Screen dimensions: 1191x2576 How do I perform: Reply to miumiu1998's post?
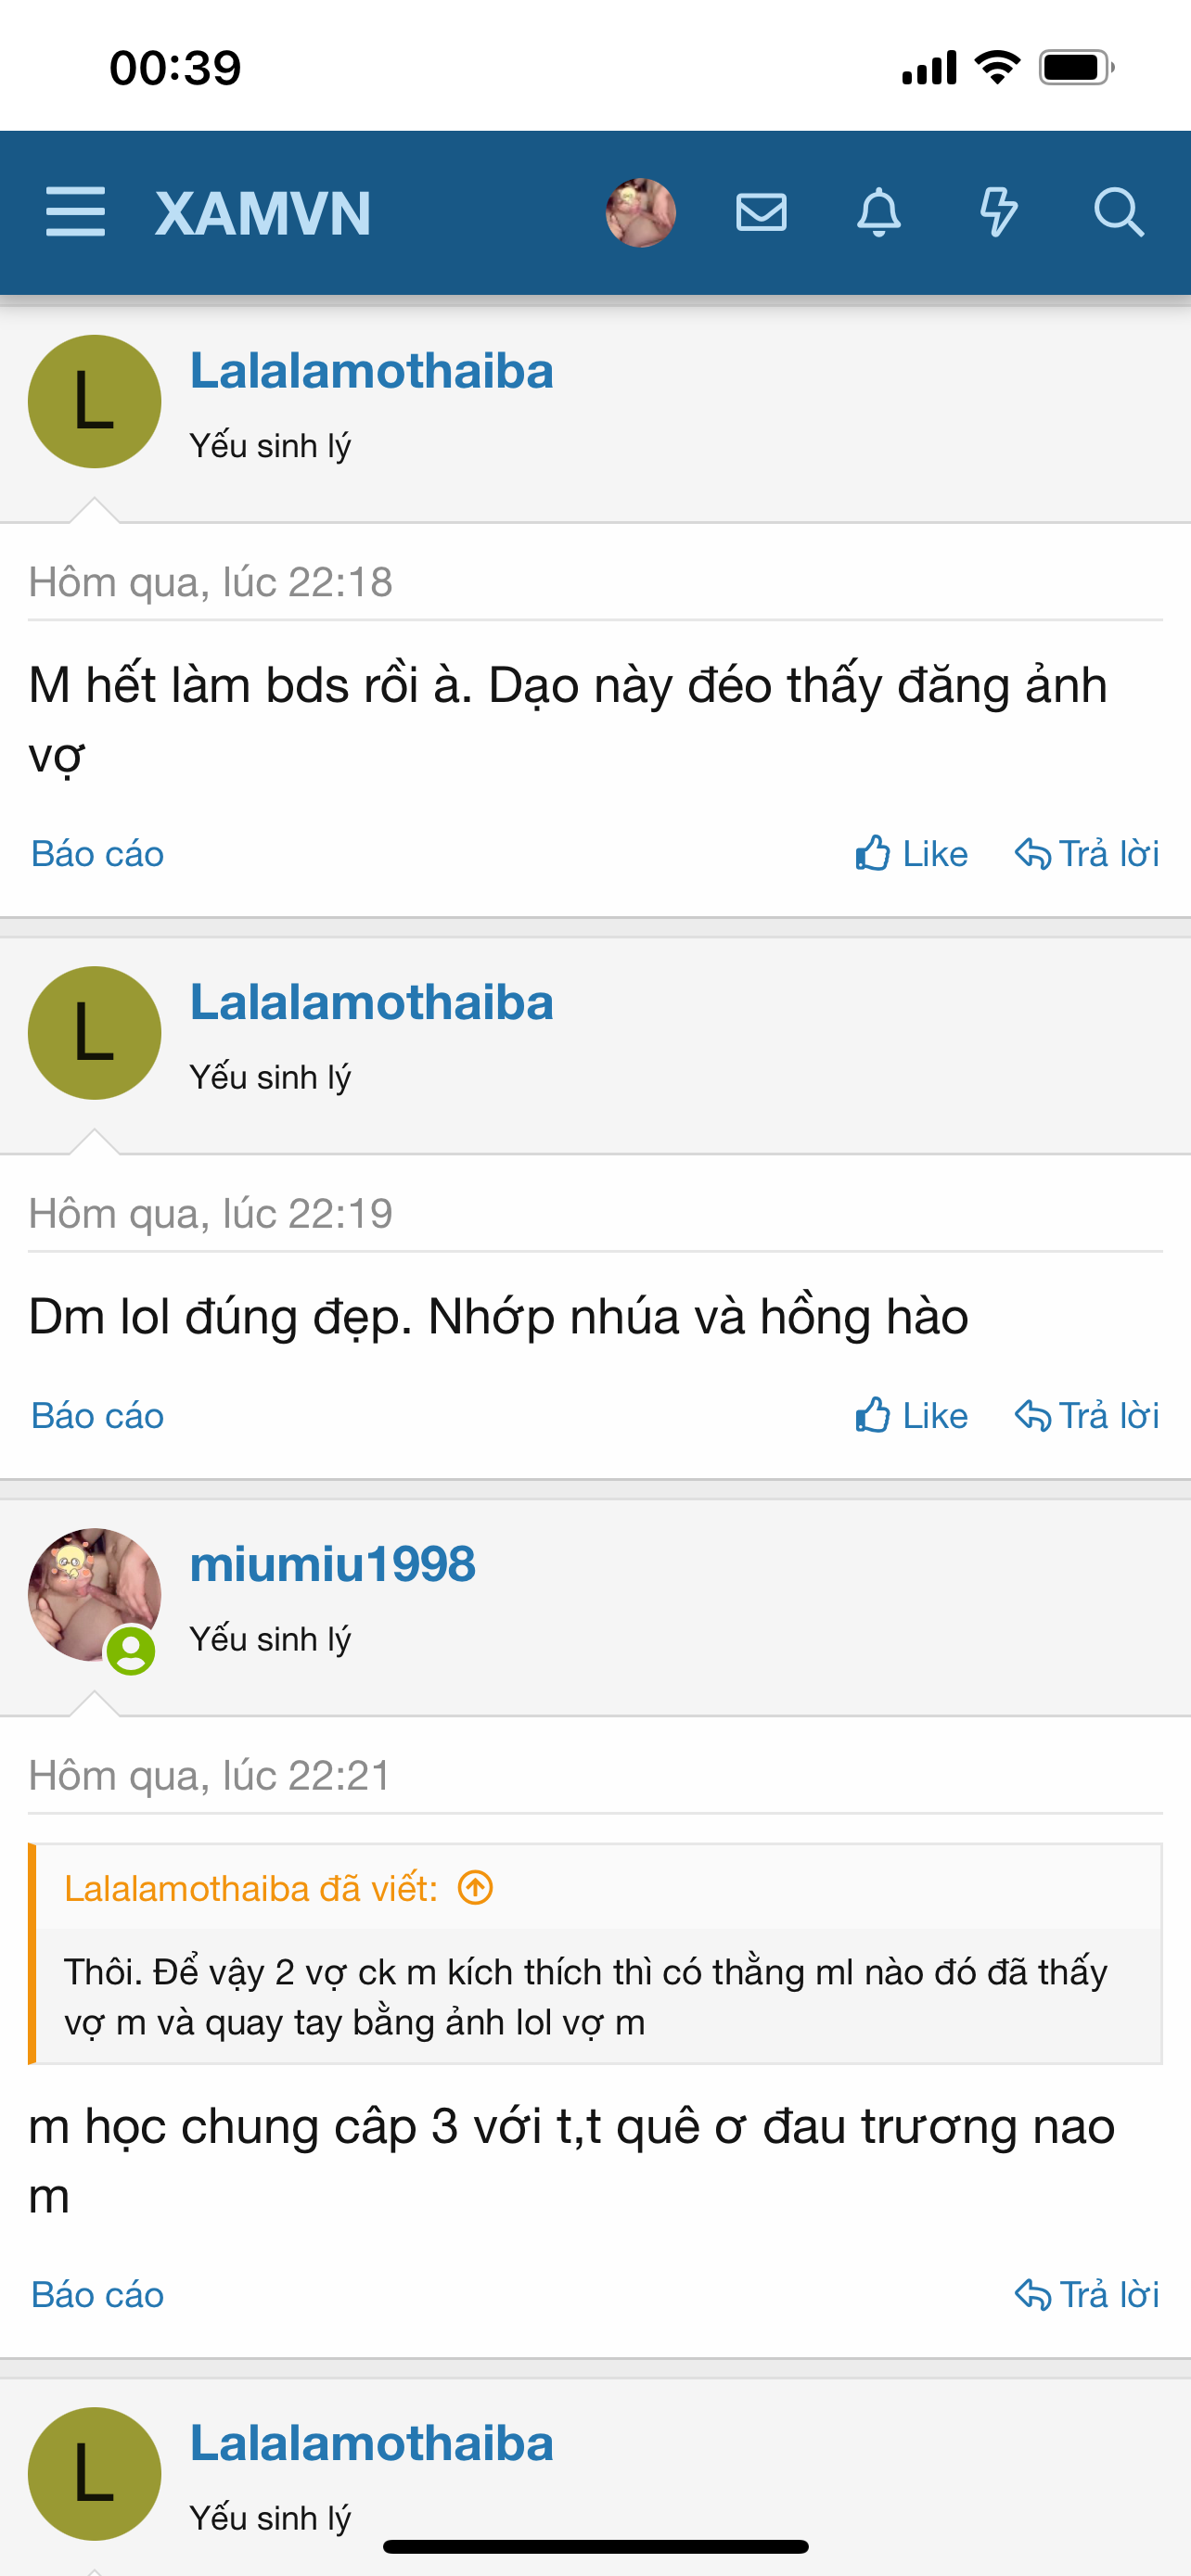pos(1087,2295)
